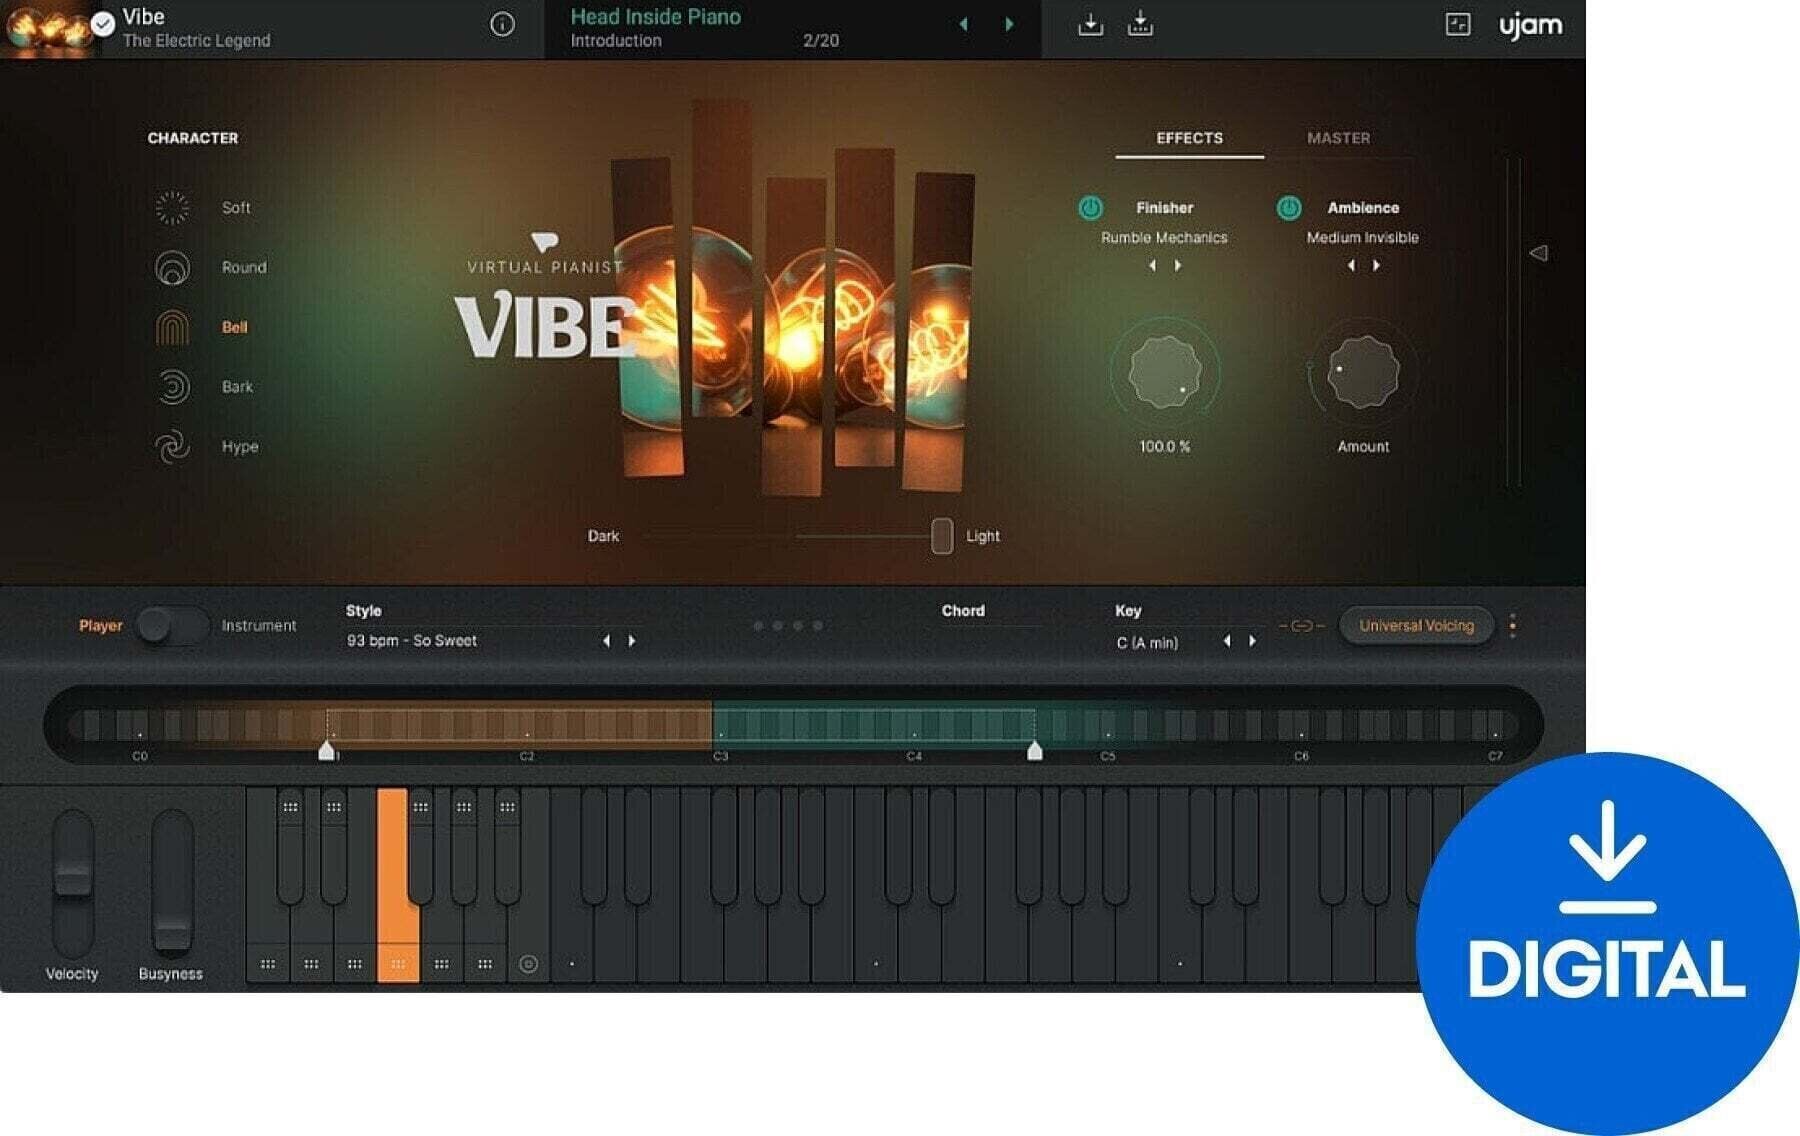
Task: Step Key selection down
Action: point(1227,641)
